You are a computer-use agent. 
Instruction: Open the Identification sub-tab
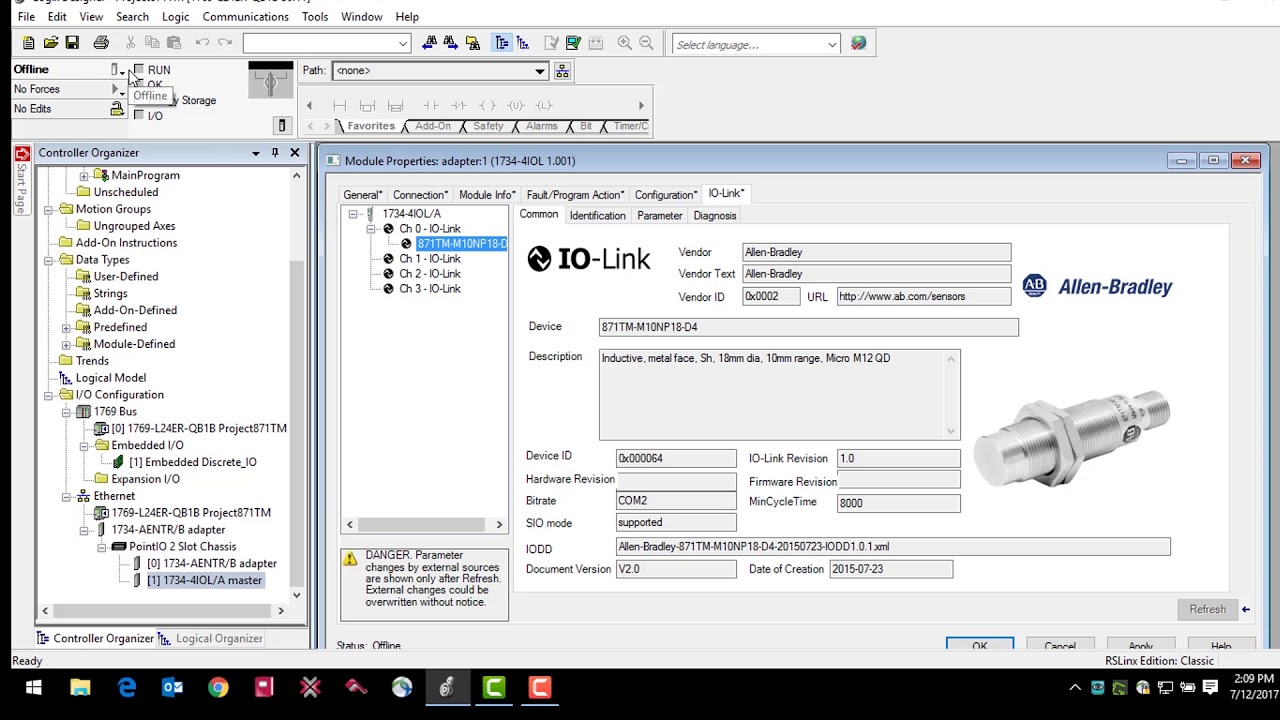tap(597, 216)
